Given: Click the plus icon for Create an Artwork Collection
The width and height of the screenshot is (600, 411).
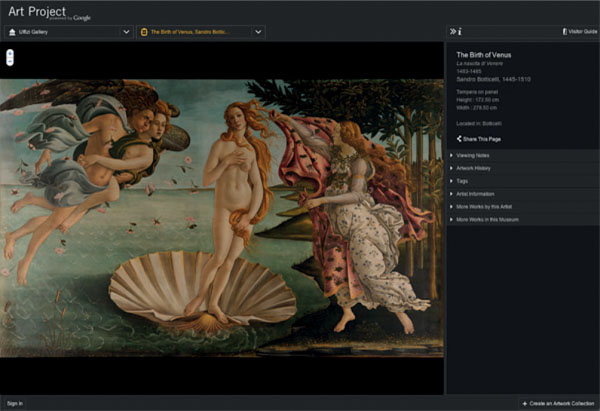Looking at the screenshot, I should 525,403.
